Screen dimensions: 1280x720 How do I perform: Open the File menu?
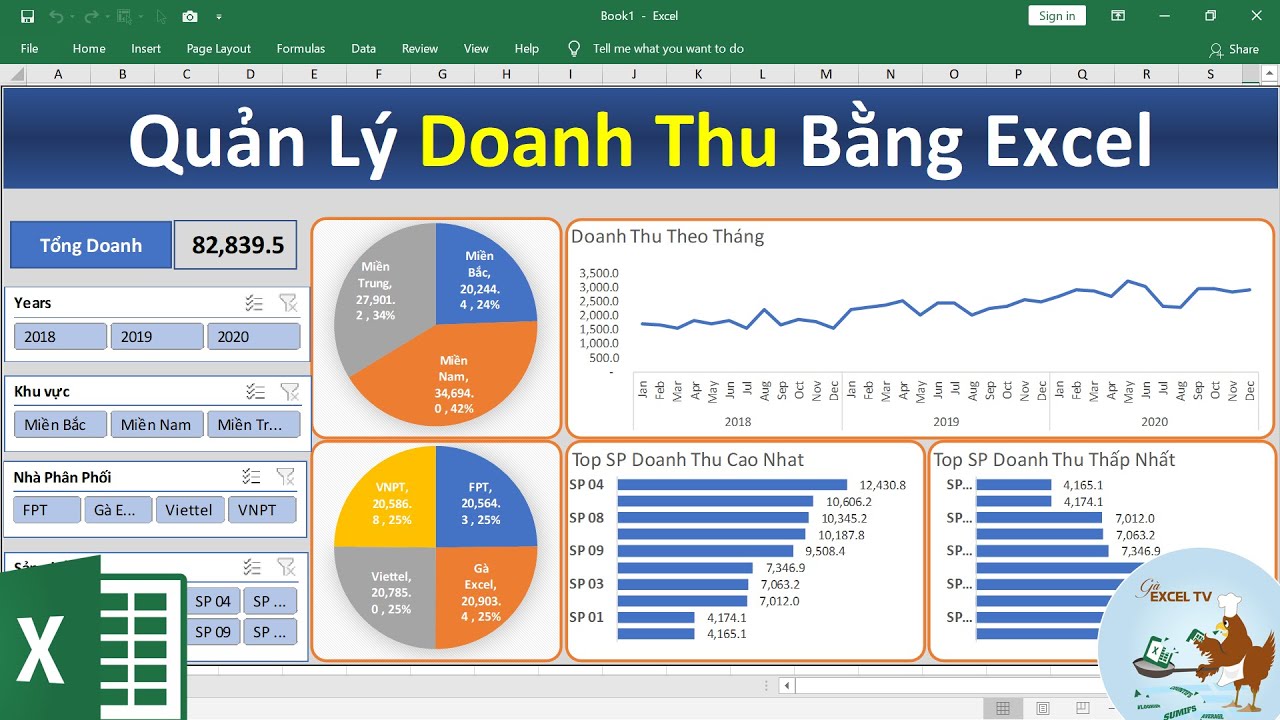coord(30,49)
